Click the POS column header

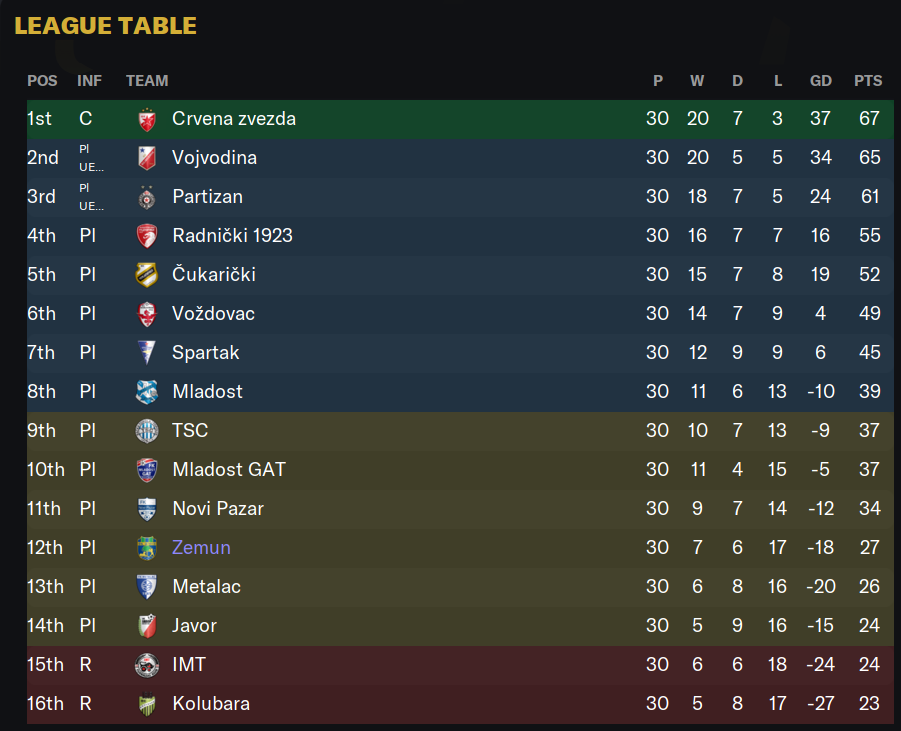[42, 81]
